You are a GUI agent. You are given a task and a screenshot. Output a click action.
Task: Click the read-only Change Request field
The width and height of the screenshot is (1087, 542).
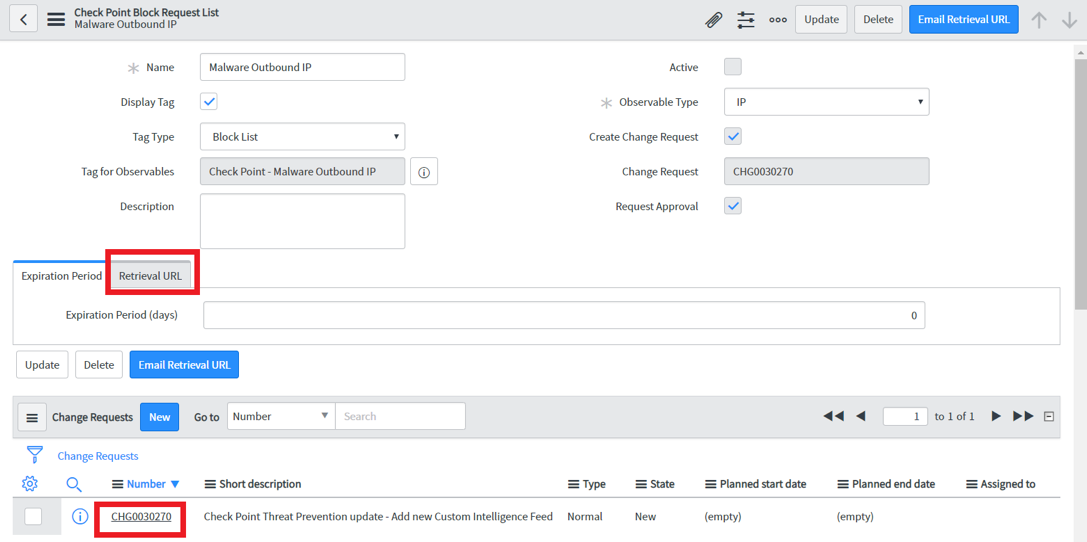(826, 171)
